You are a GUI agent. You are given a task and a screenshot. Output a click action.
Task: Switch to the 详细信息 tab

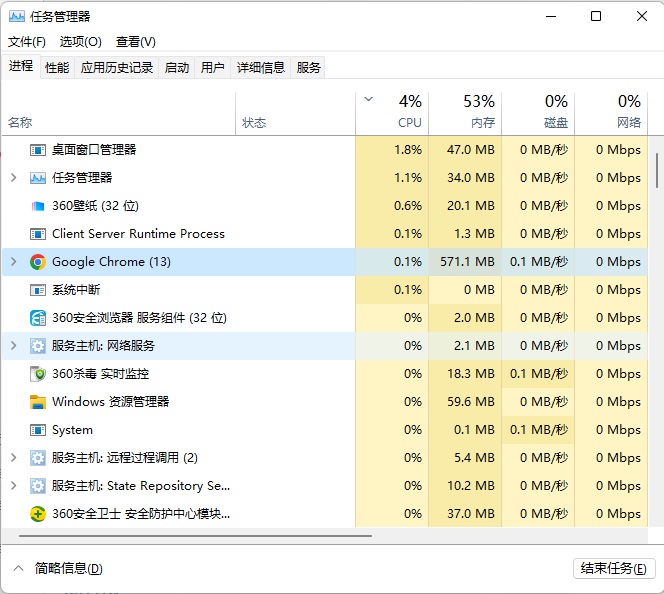pos(261,67)
